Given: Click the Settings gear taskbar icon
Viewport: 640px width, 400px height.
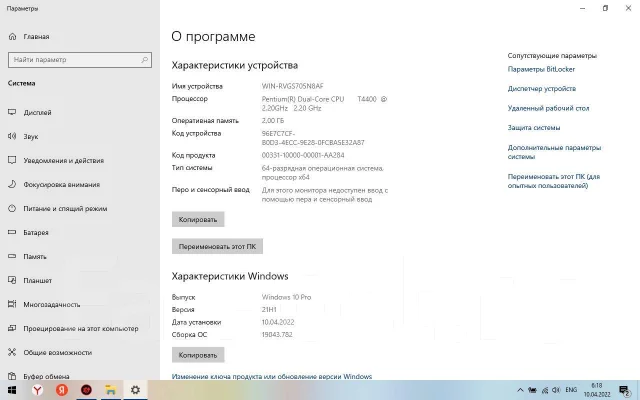Looking at the screenshot, I should pos(135,390).
